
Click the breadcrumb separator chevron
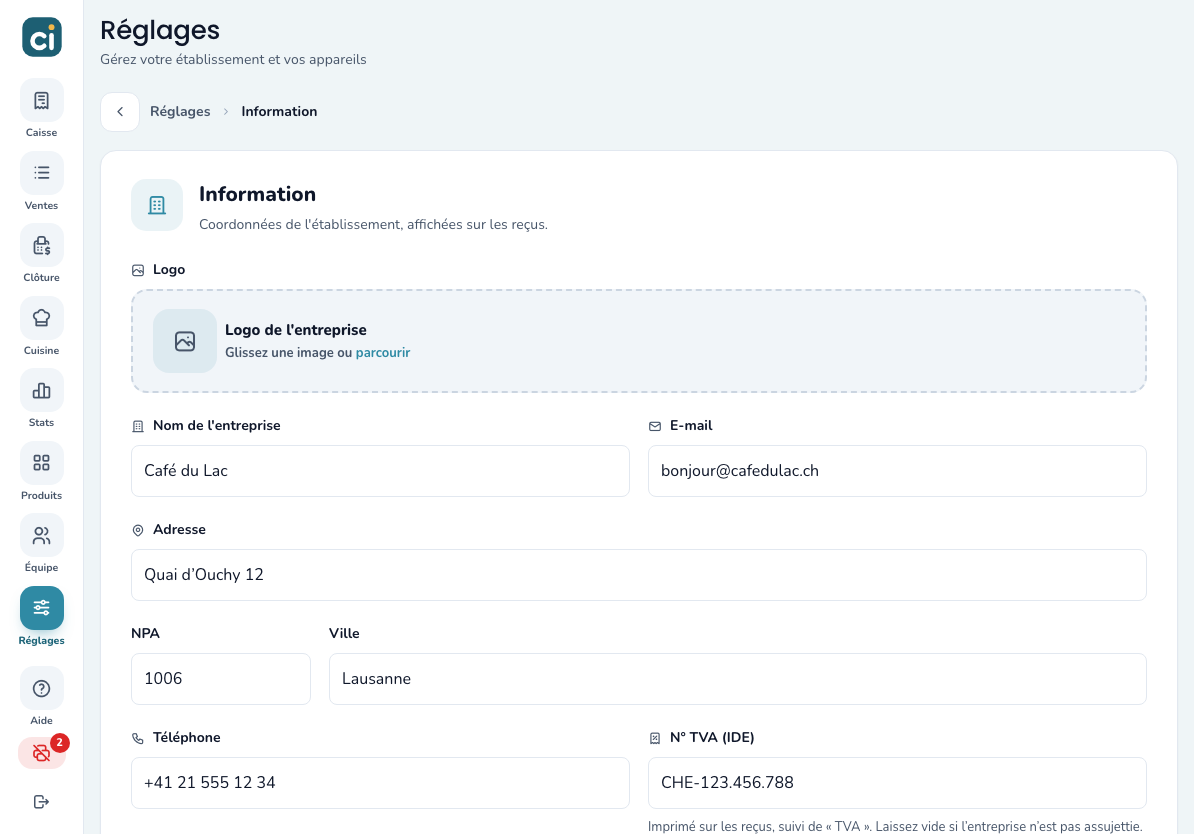pyautogui.click(x=226, y=112)
